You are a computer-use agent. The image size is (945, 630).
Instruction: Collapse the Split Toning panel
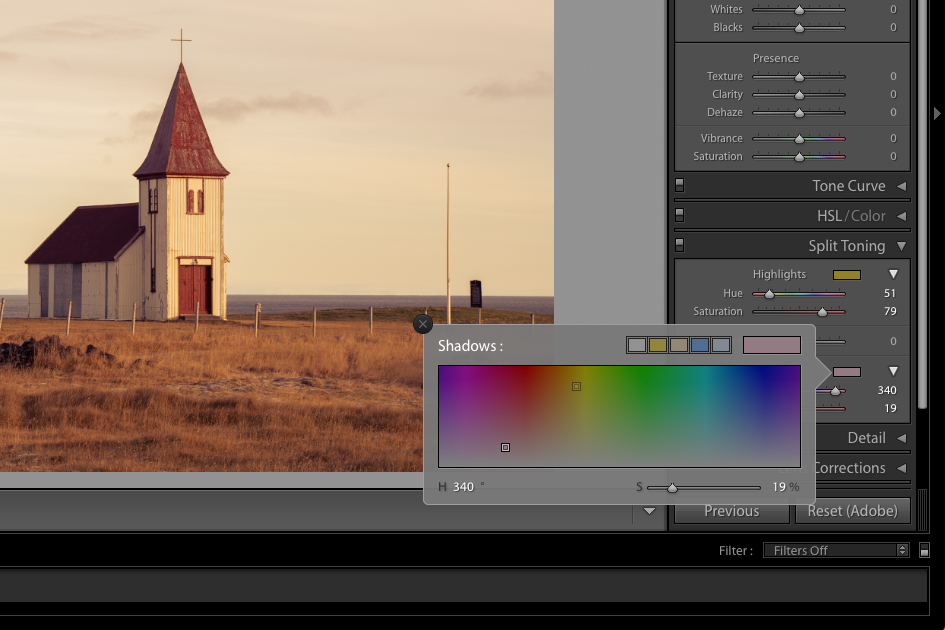point(903,245)
